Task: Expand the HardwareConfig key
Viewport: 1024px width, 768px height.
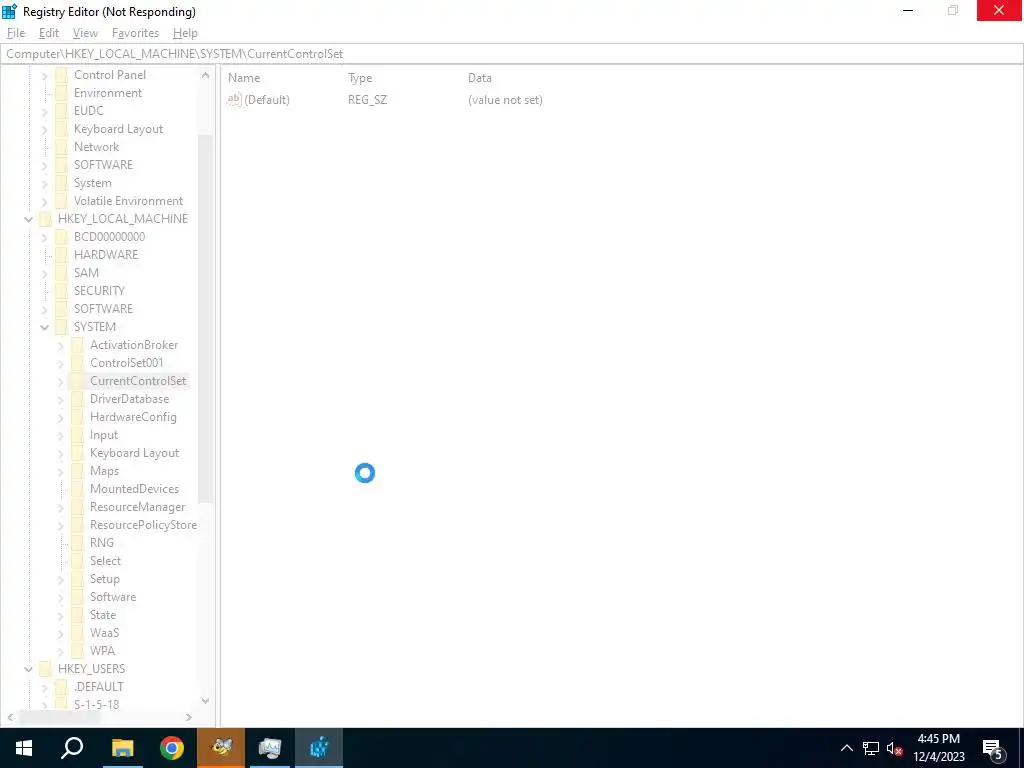Action: click(61, 417)
